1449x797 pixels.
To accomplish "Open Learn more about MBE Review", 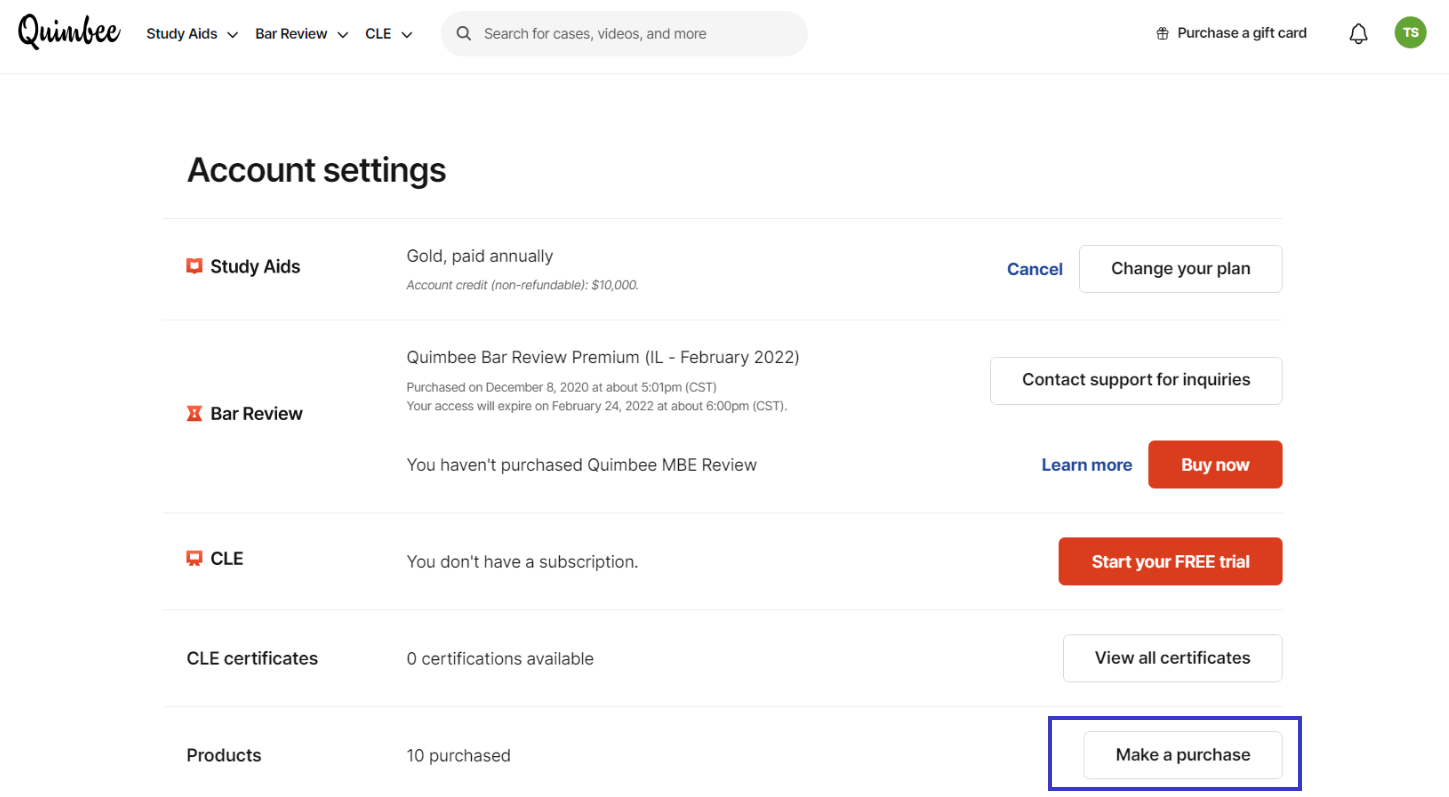I will pos(1087,465).
